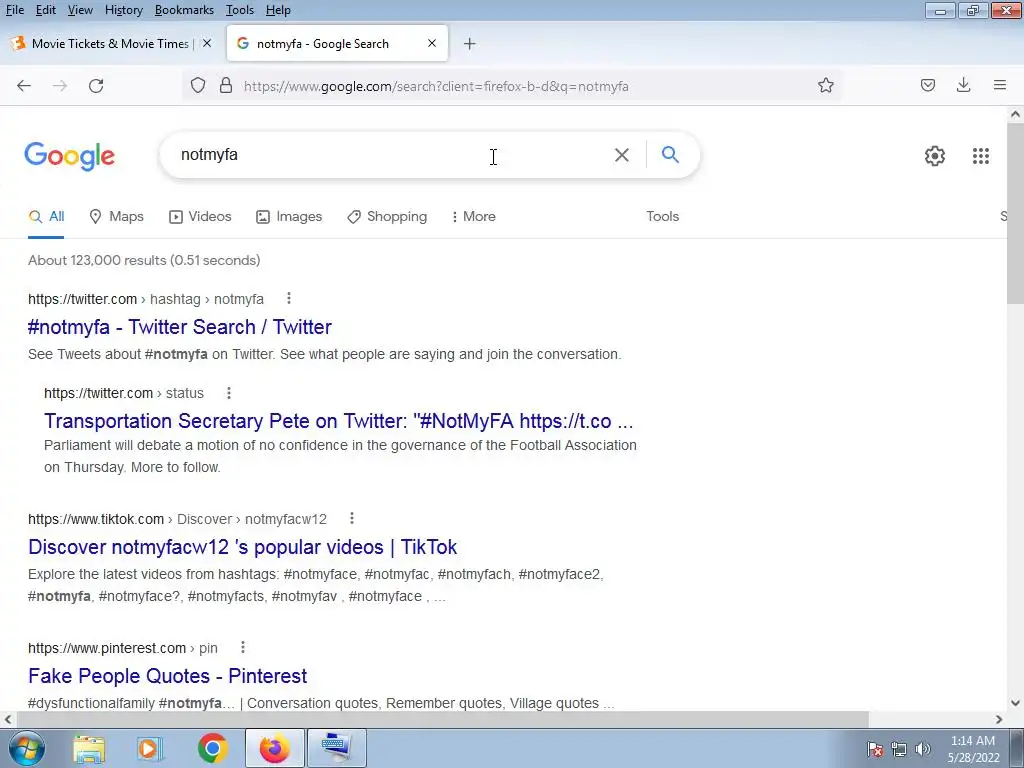This screenshot has width=1024, height=768.
Task: Click the blue search magnifier button
Action: [x=670, y=155]
